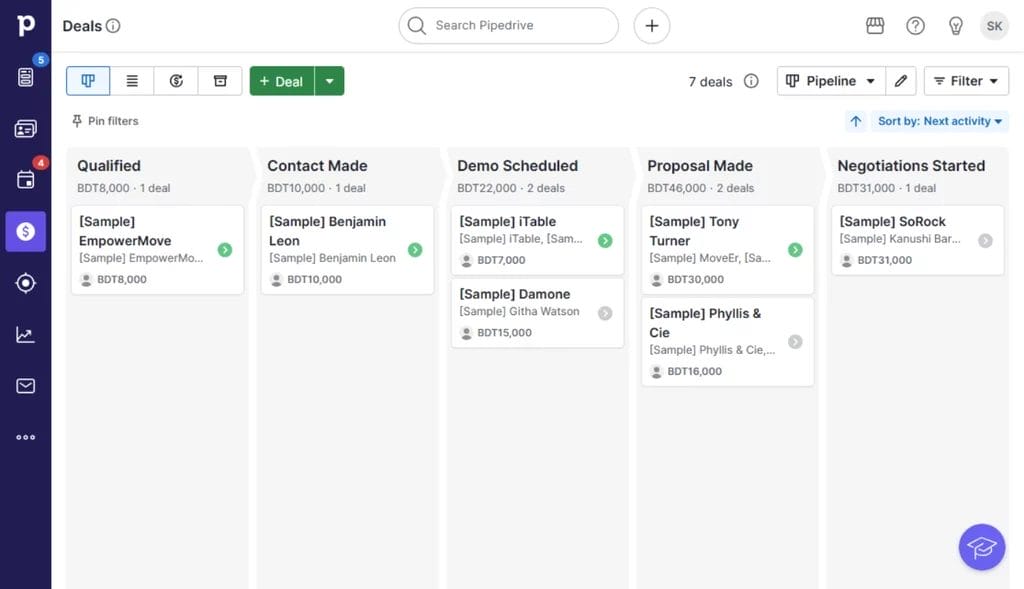Open the forecast view icon in the toolbar

coord(176,80)
